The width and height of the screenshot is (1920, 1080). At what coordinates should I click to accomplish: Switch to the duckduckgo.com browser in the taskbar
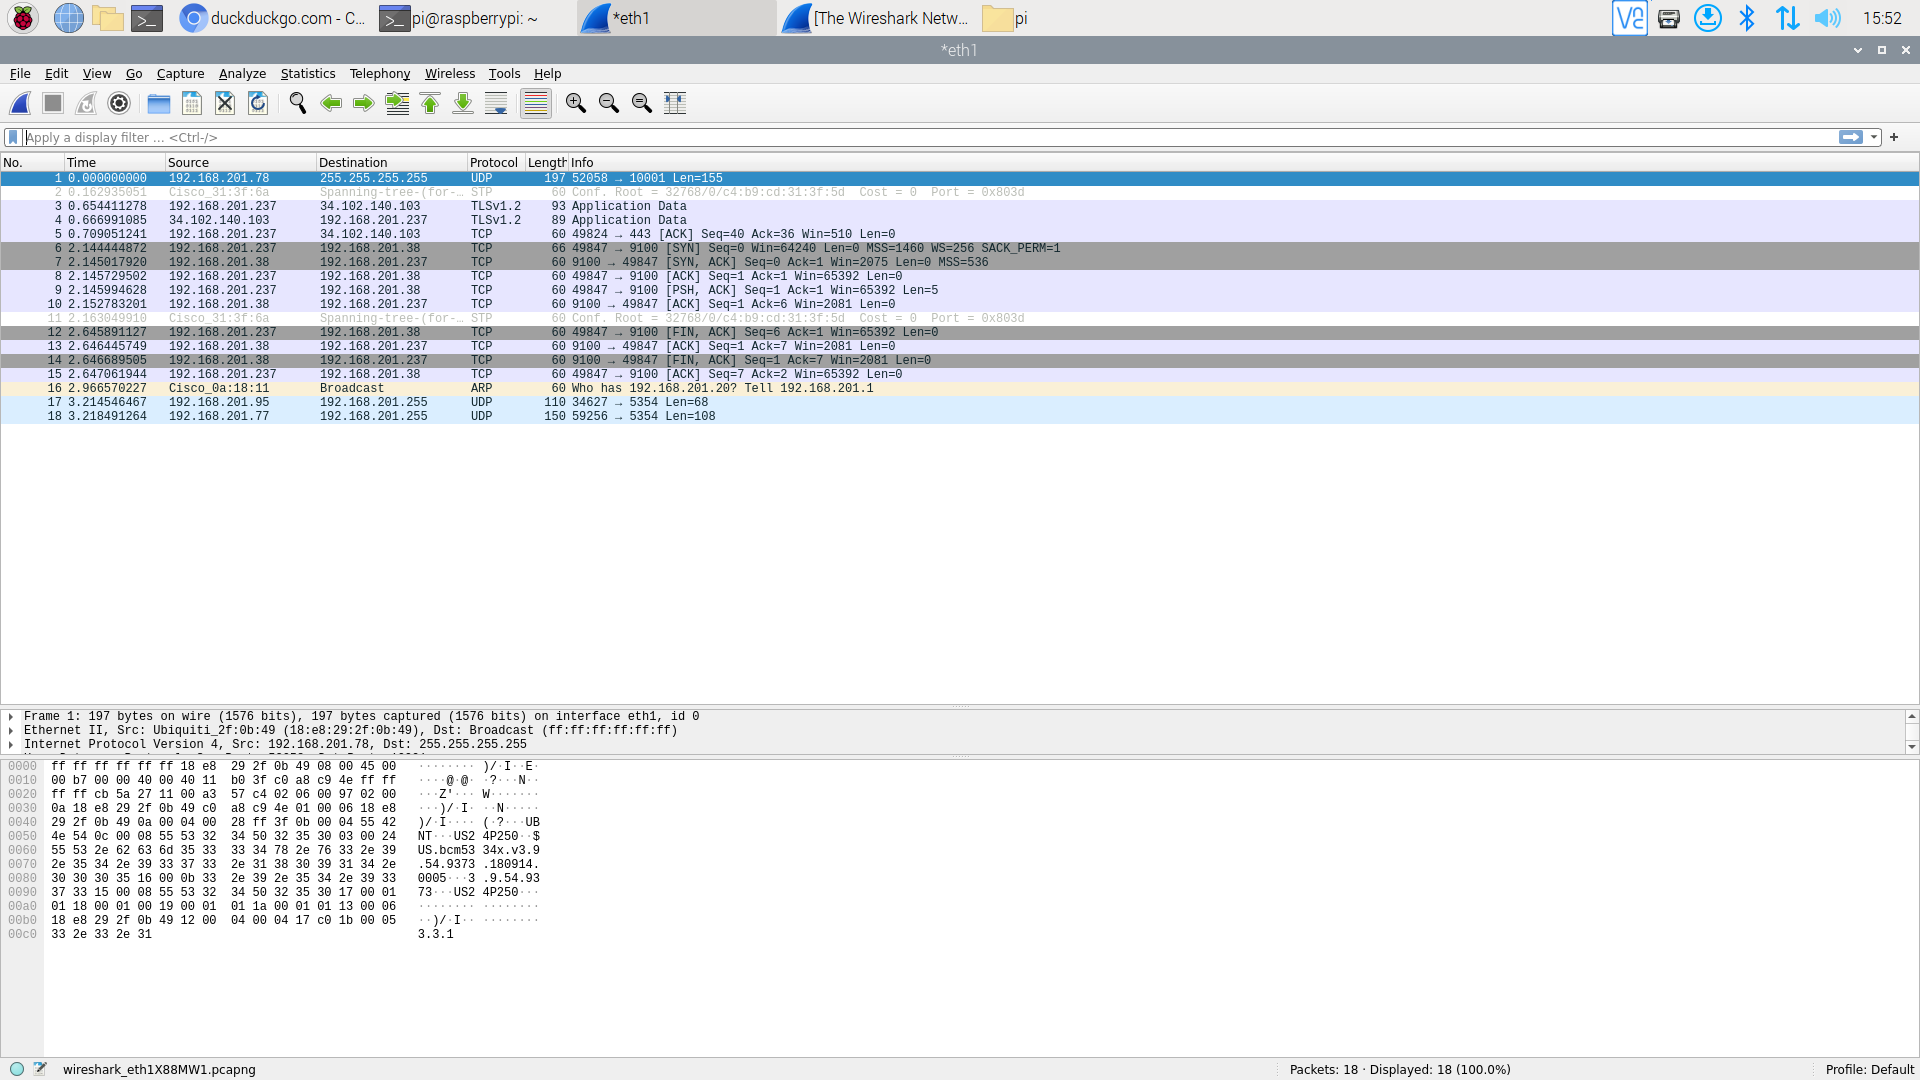coord(272,18)
